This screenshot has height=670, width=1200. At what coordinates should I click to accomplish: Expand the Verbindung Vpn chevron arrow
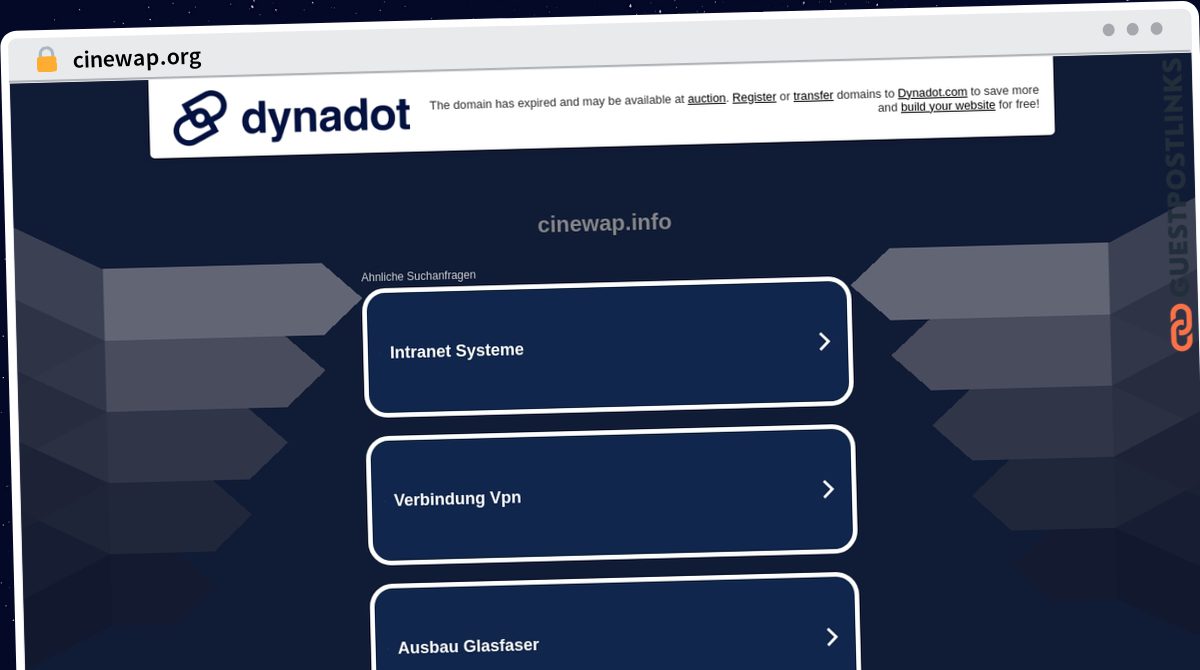click(x=828, y=489)
